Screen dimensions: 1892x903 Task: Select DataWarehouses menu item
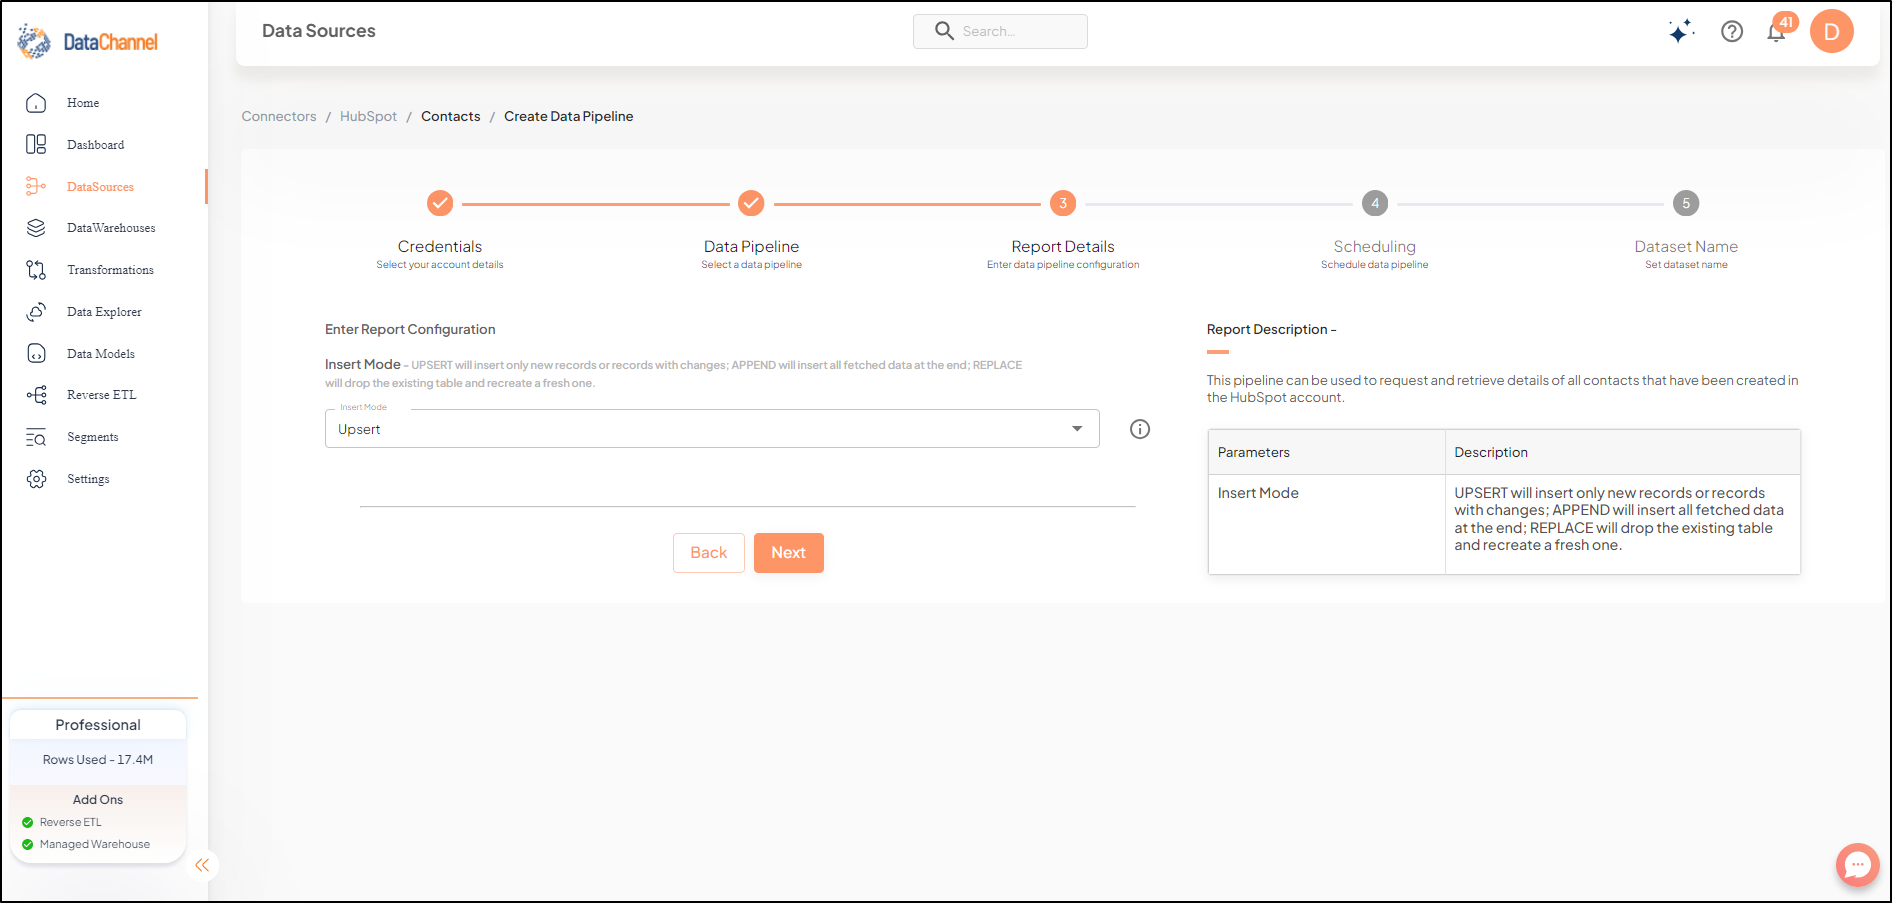click(x=111, y=228)
